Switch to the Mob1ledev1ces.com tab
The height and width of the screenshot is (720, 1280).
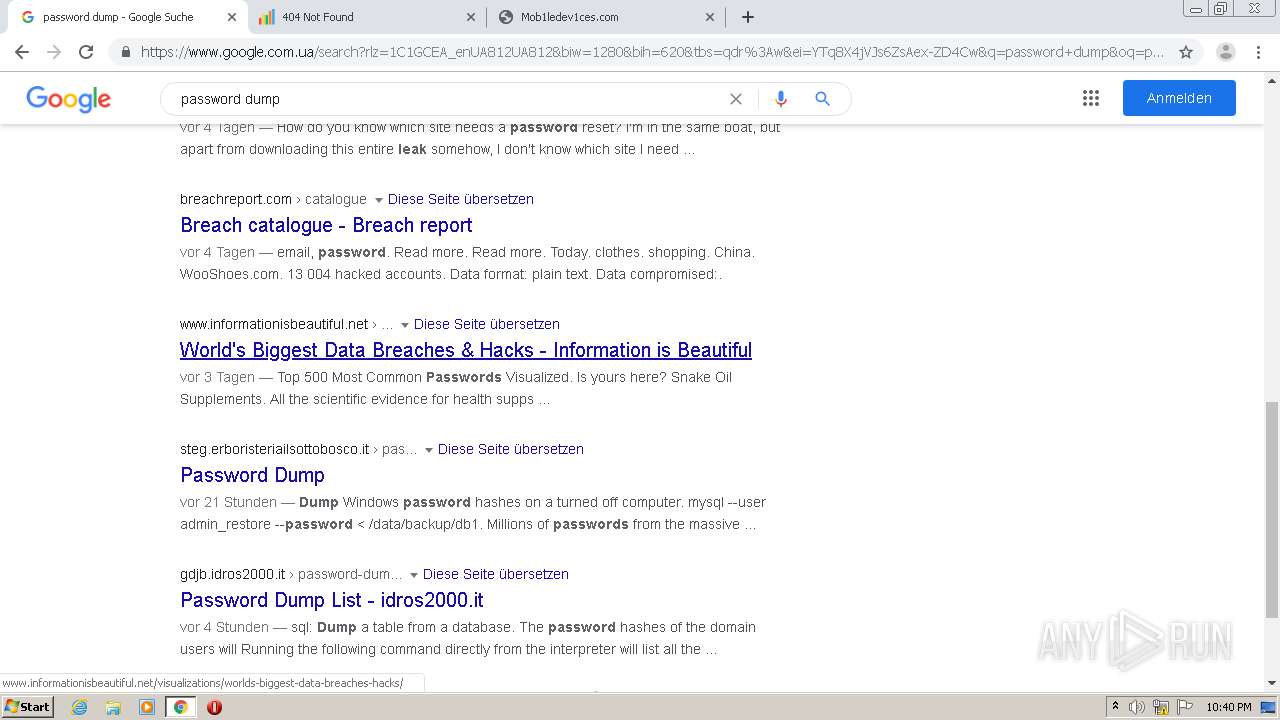point(605,17)
